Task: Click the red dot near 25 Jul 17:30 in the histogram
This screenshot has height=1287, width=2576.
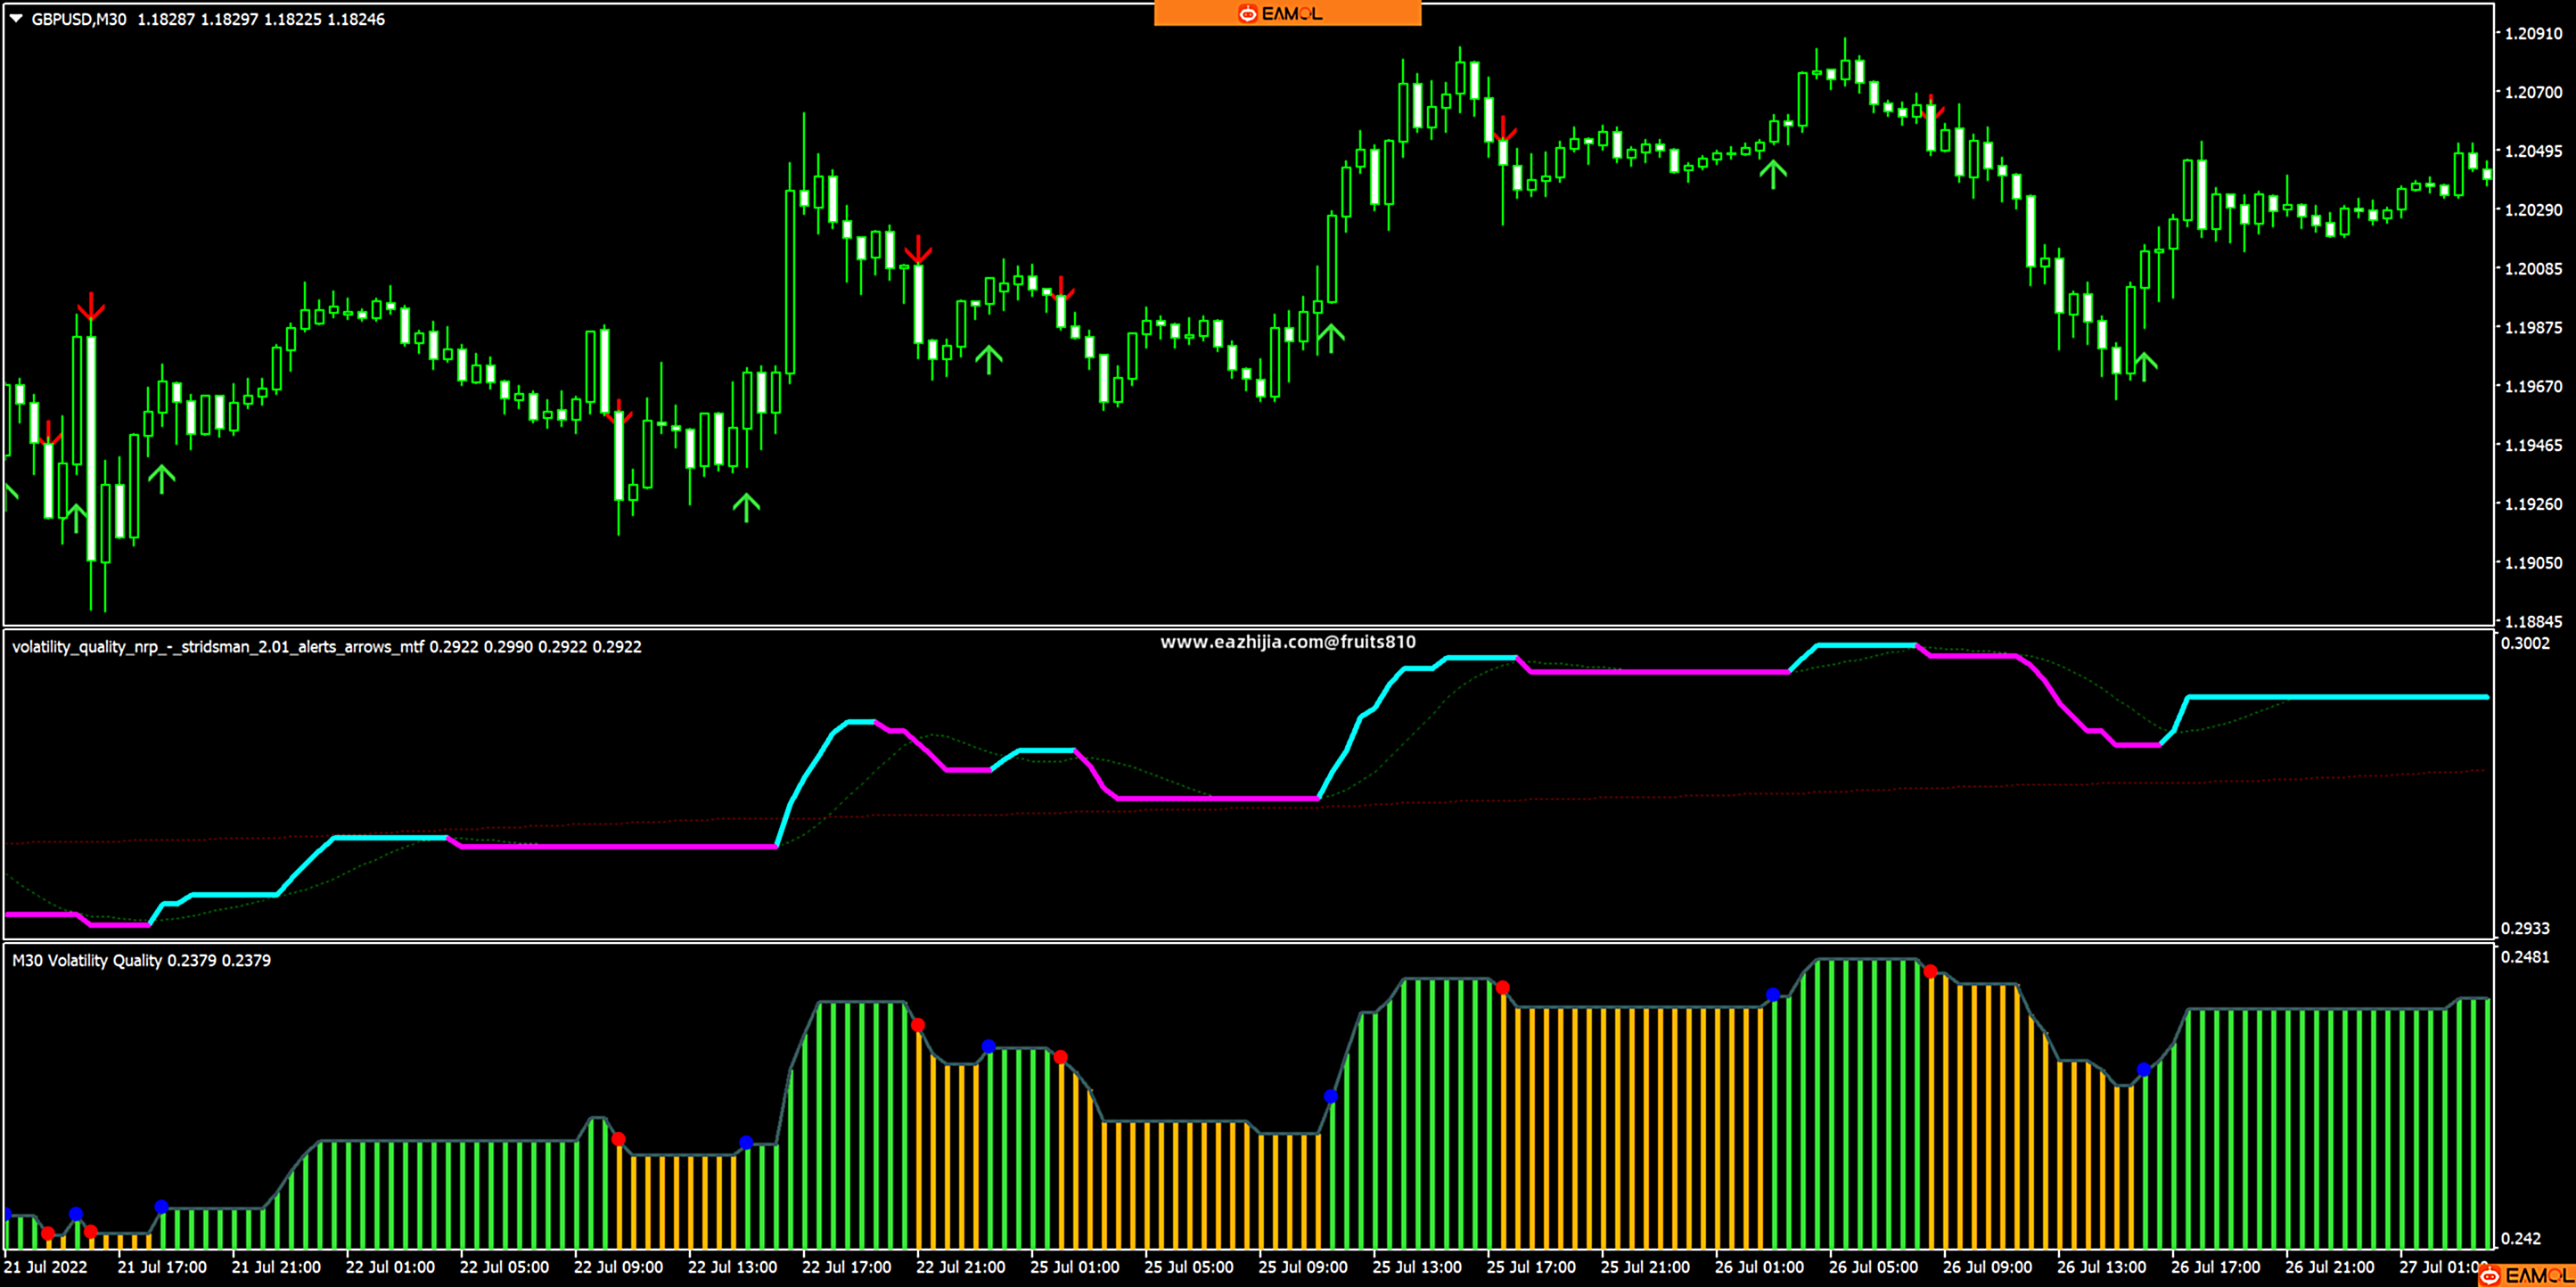Action: [1503, 988]
